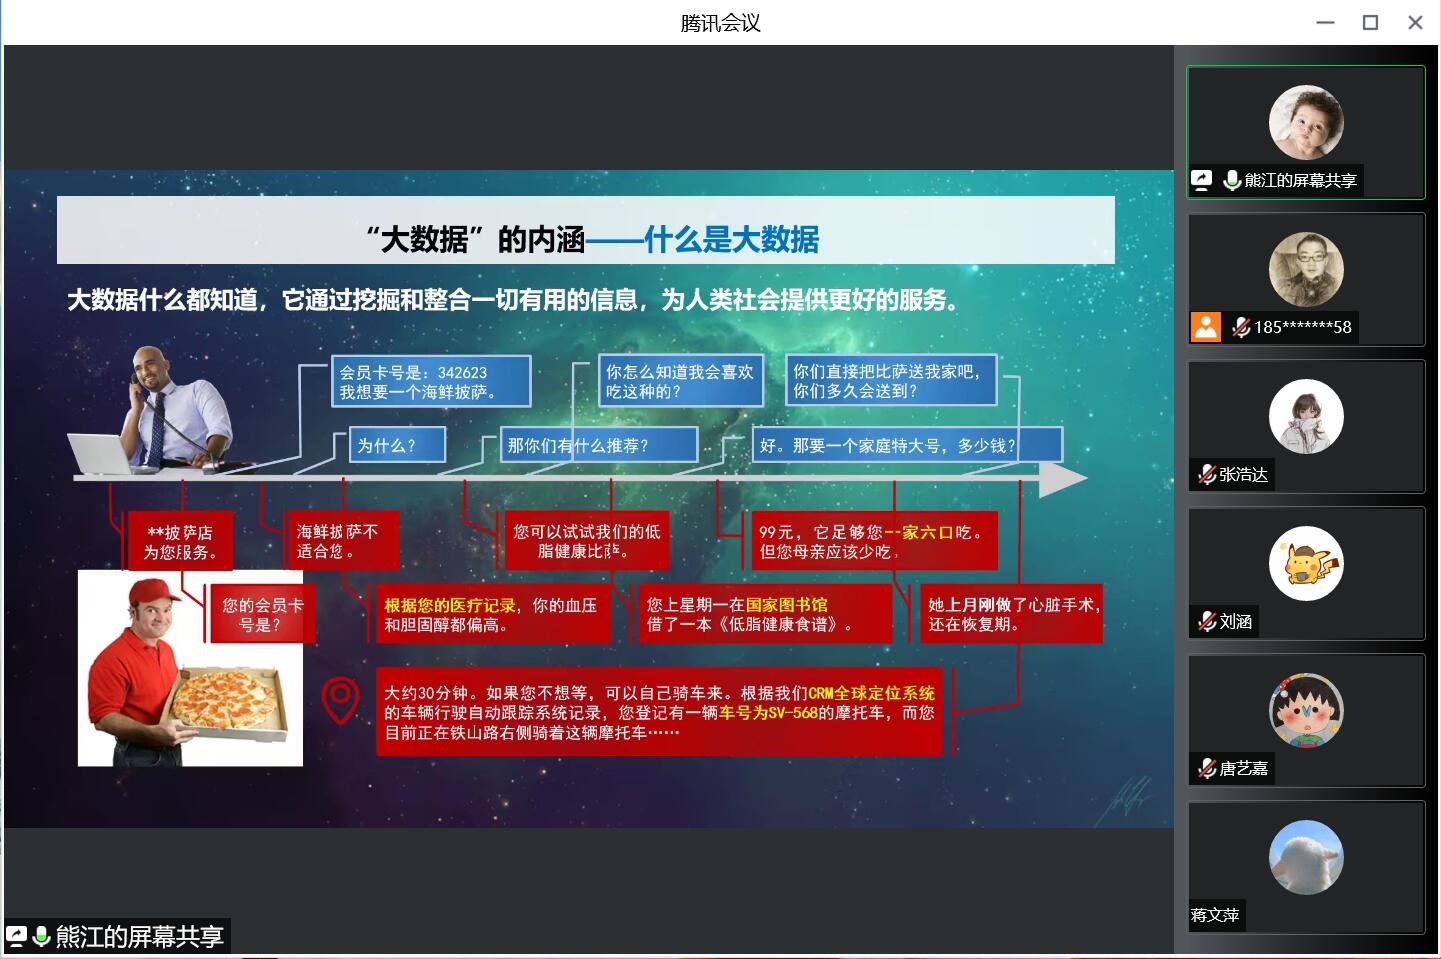Click 刘涵's muted microphone icon
The image size is (1441, 959).
tap(1207, 621)
